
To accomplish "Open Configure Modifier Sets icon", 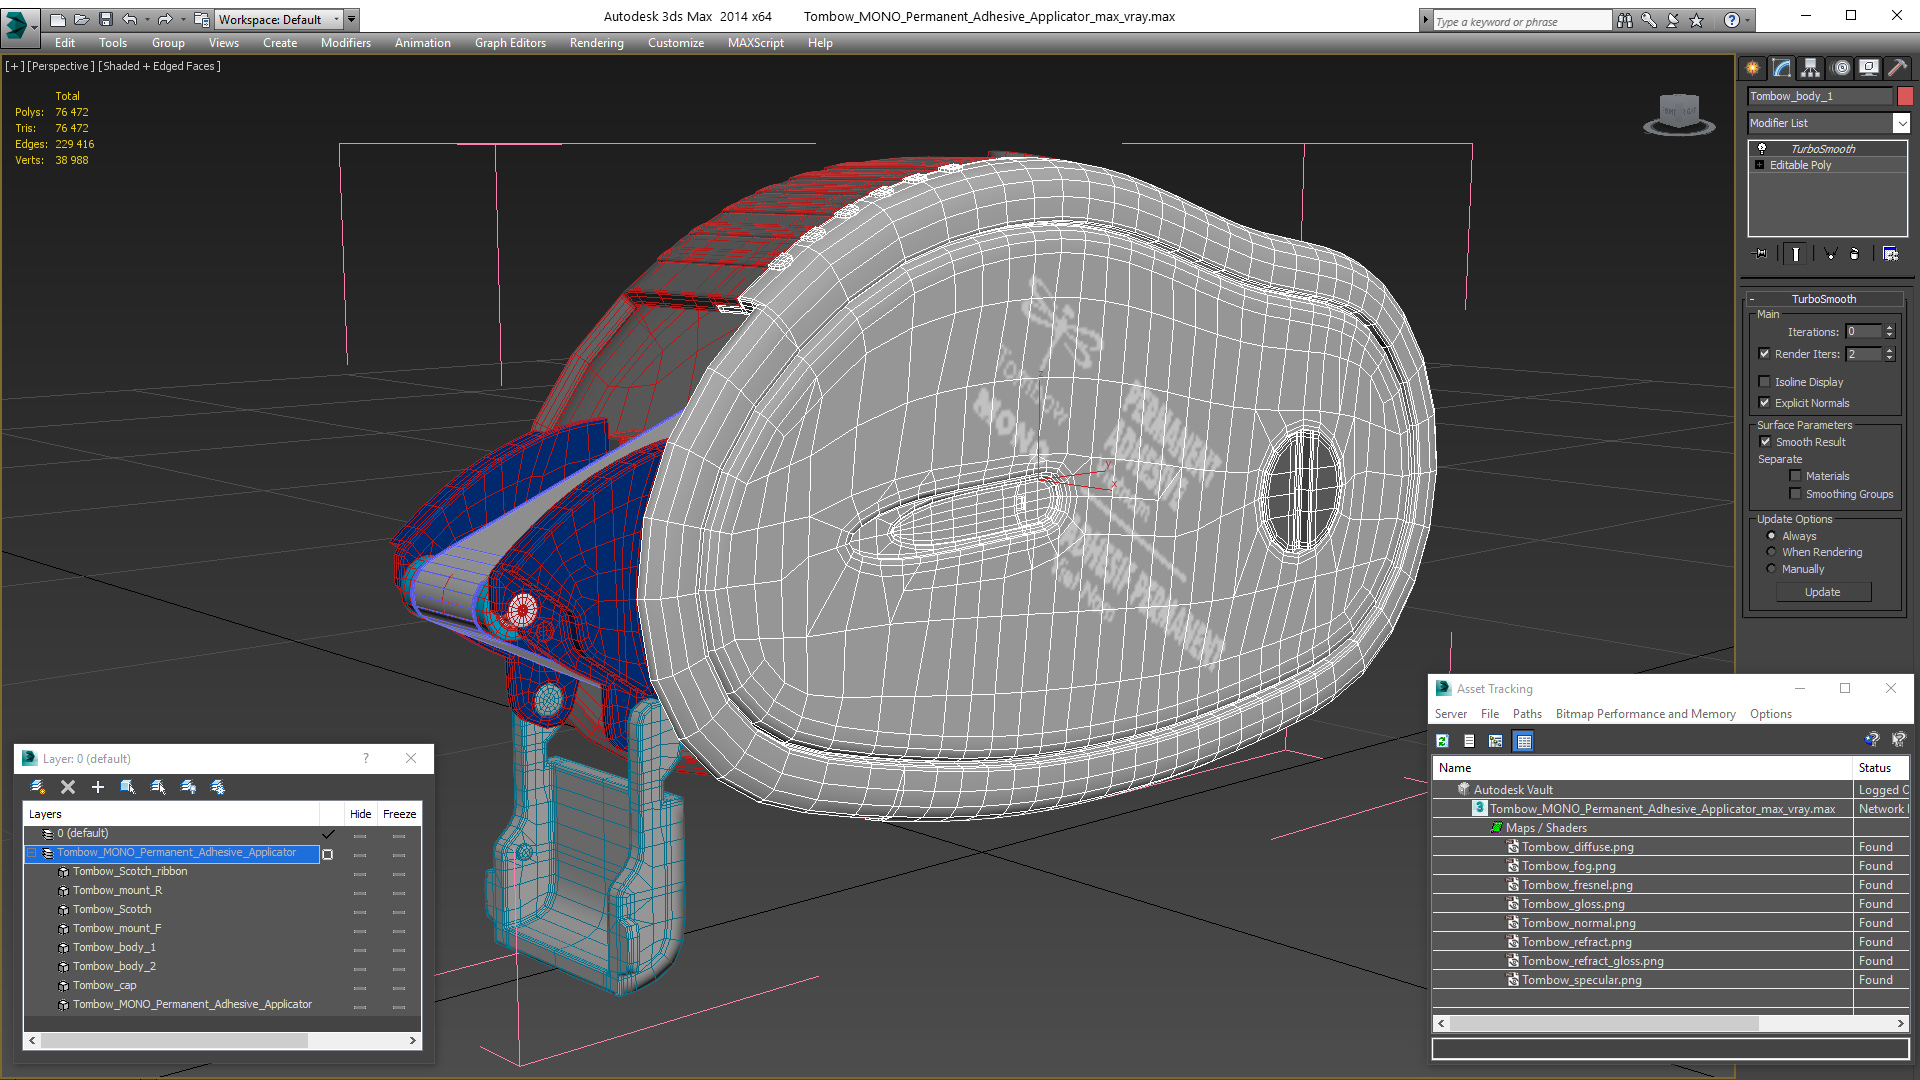I will click(1890, 254).
